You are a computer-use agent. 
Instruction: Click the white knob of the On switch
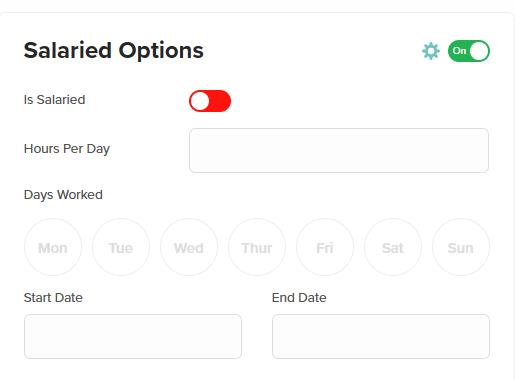pos(479,51)
